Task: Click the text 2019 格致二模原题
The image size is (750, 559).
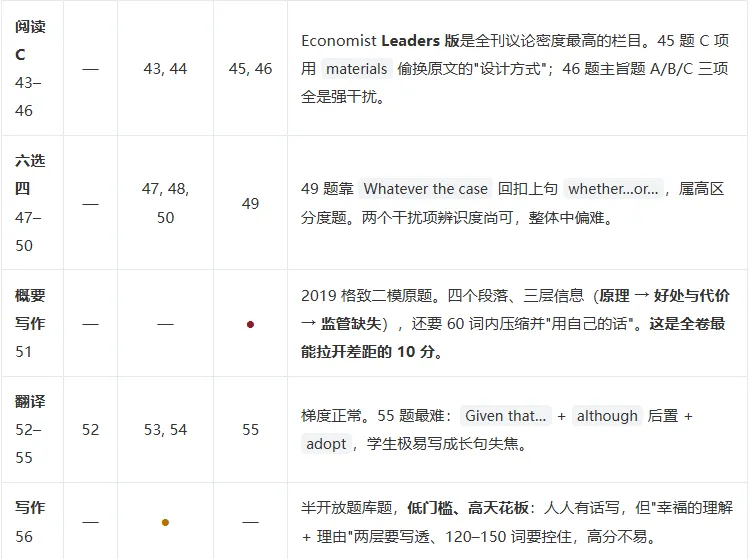Action: [366, 296]
